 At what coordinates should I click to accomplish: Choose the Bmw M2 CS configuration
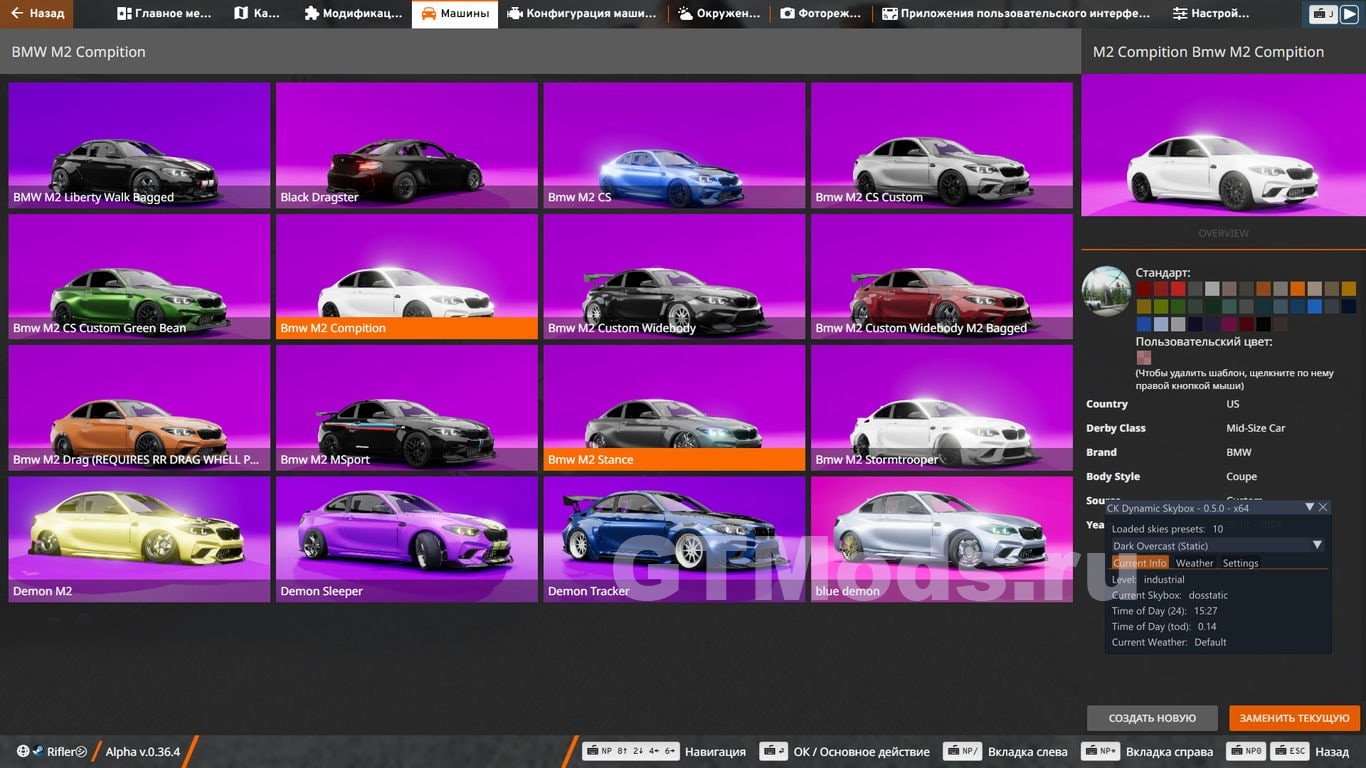[674, 145]
